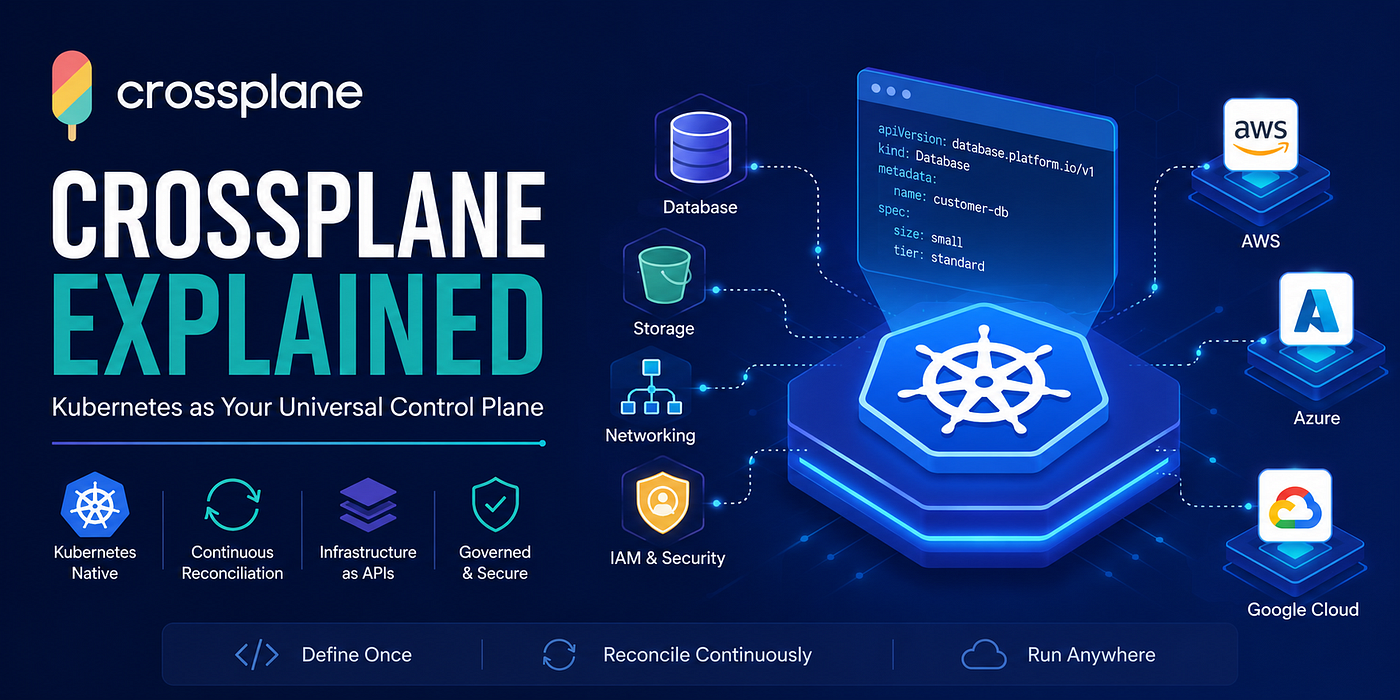1400x700 pixels.
Task: Click the Continuous Reconciliation arrows icon
Action: 233,503
